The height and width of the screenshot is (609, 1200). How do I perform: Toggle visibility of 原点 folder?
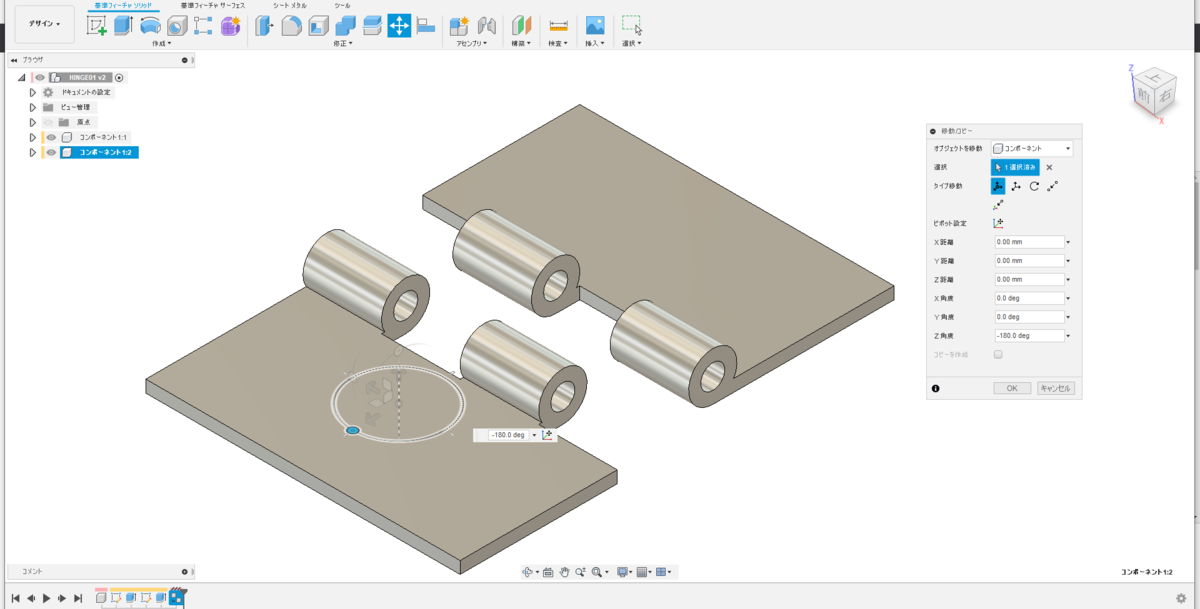(47, 122)
